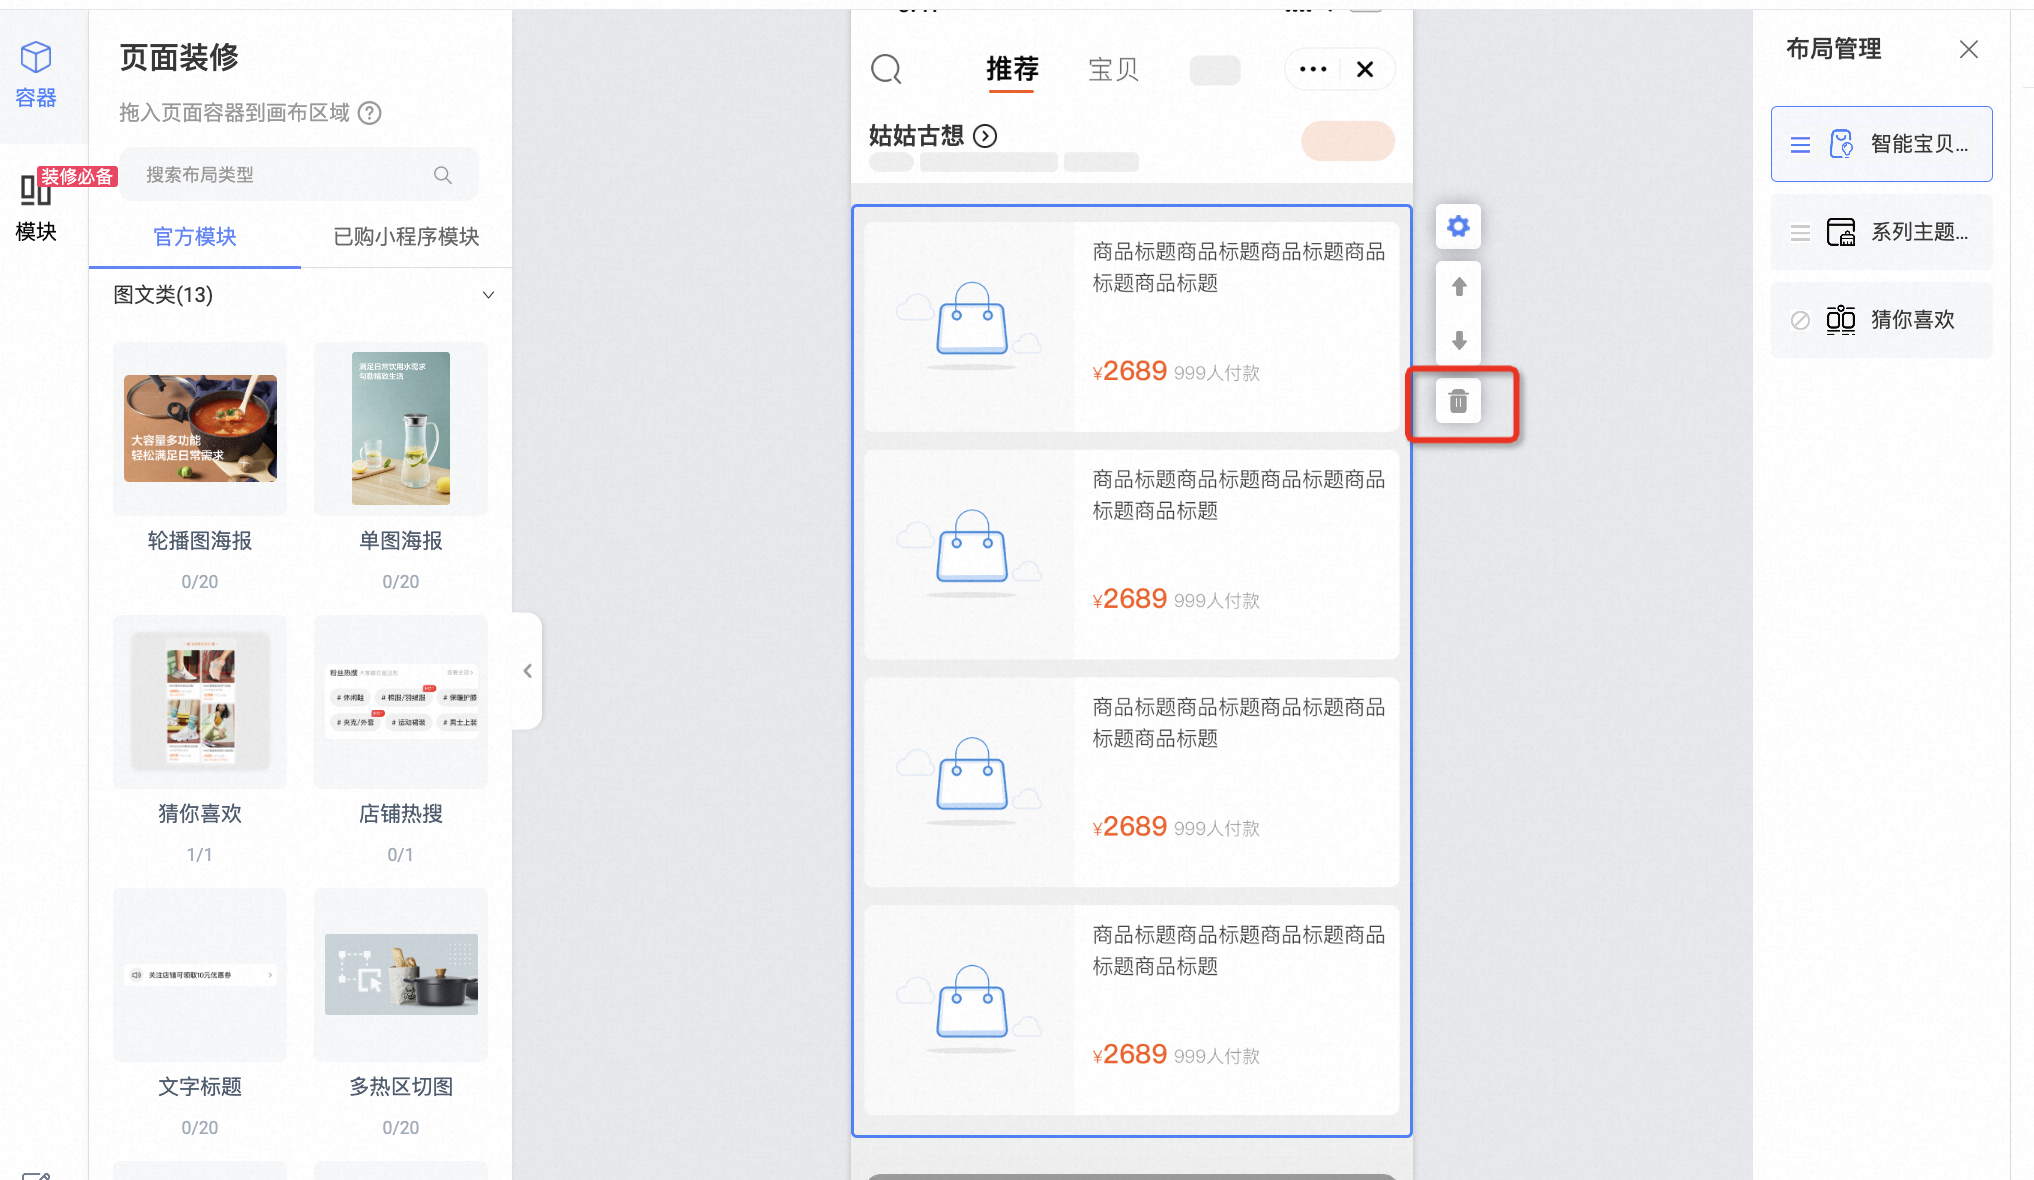This screenshot has width=2034, height=1180.
Task: Click the 猜你喜欢 module type icon in layout panel
Action: coord(1841,320)
